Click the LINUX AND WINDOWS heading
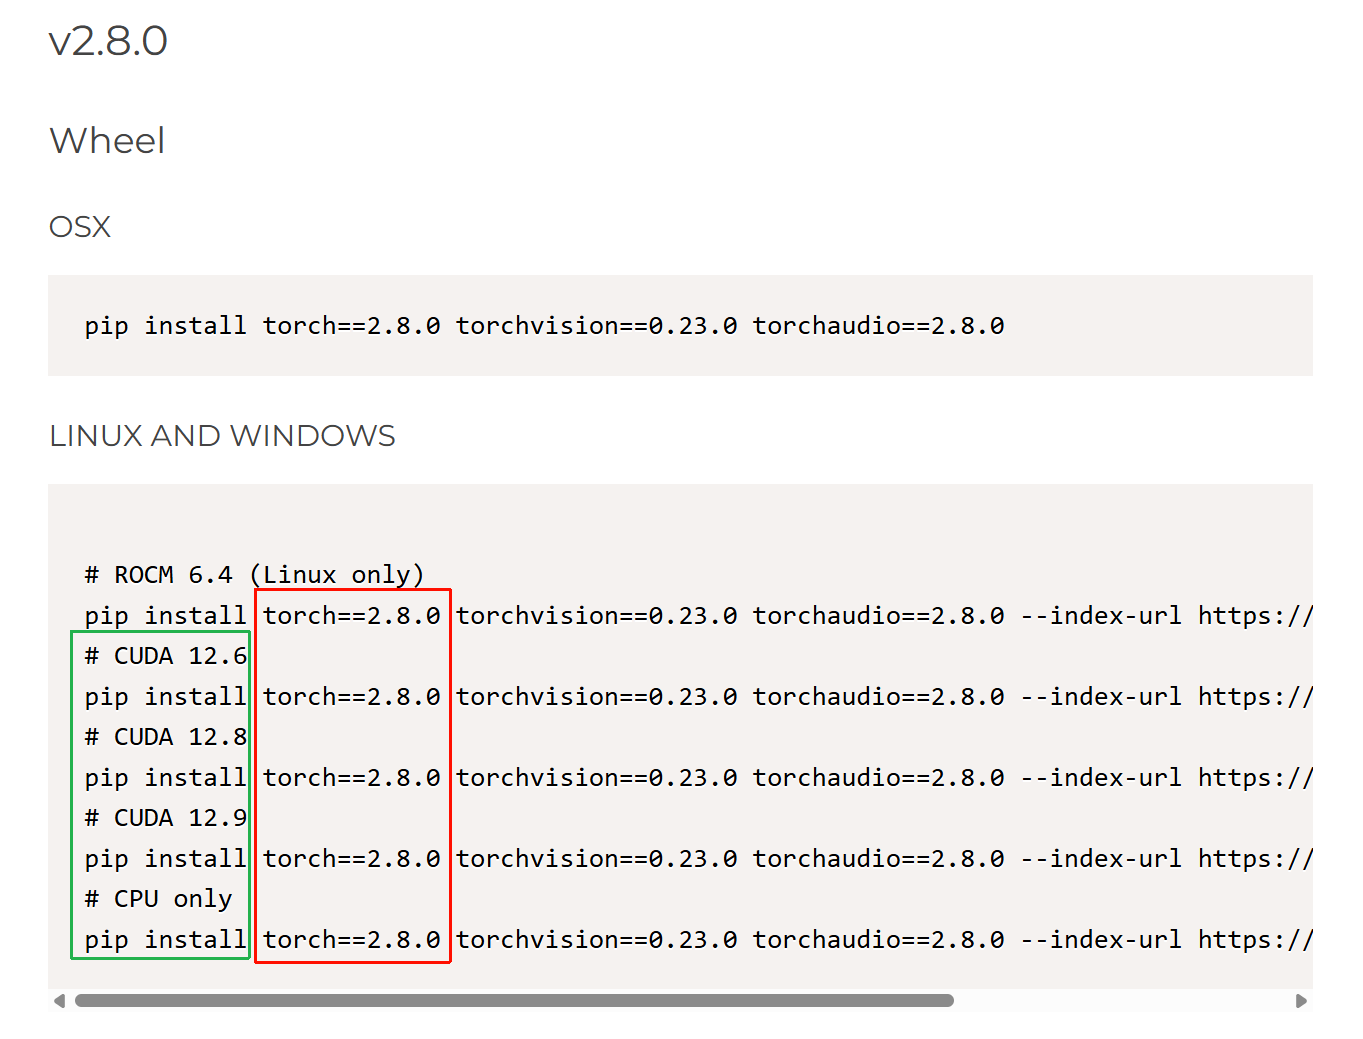The image size is (1363, 1039). tap(222, 436)
